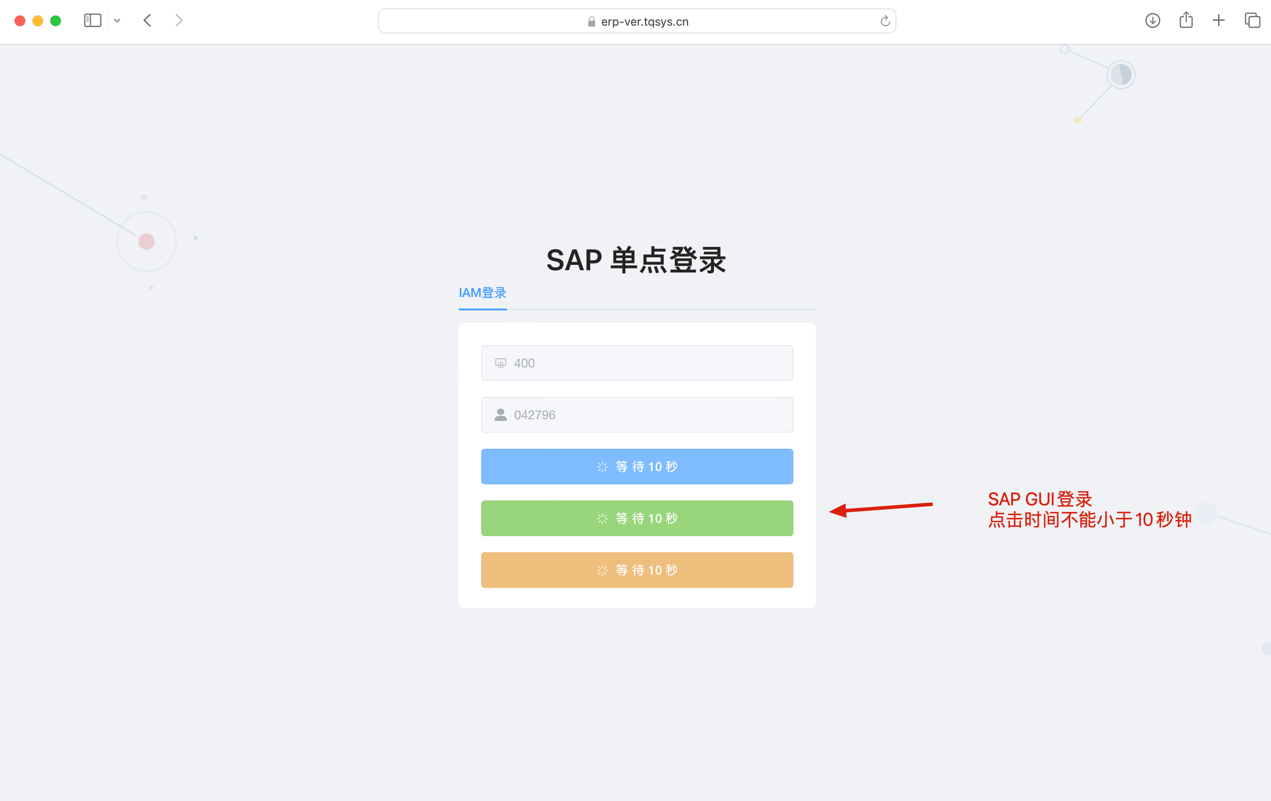The width and height of the screenshot is (1271, 801).
Task: Open the share sheet icon
Action: [1186, 20]
